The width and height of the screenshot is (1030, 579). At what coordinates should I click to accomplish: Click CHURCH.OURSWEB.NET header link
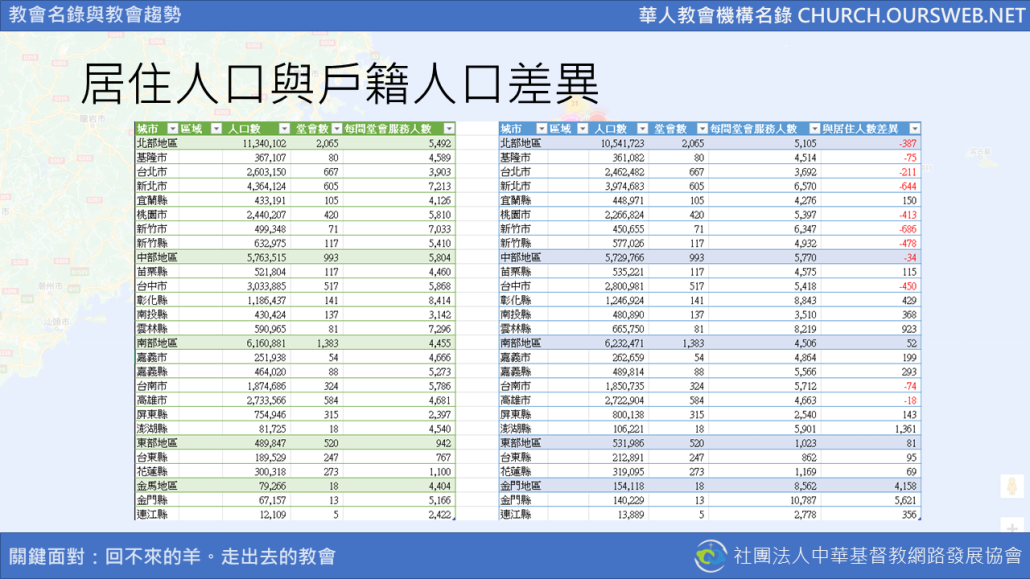pos(911,15)
